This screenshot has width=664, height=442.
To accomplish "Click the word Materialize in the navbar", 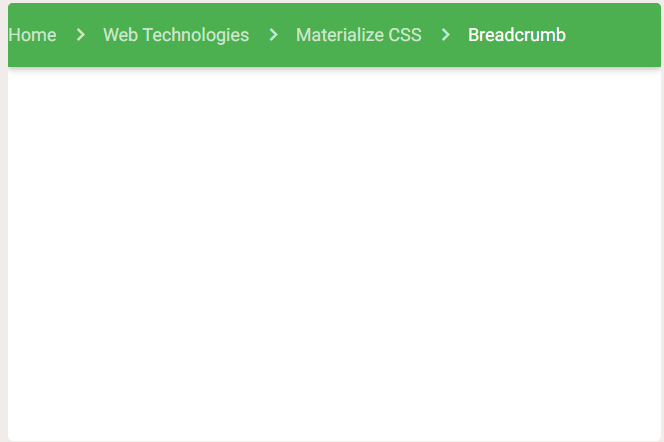I will [x=340, y=35].
